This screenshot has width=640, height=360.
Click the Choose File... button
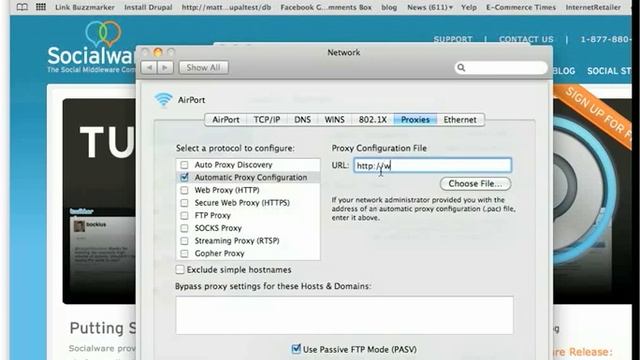[475, 184]
